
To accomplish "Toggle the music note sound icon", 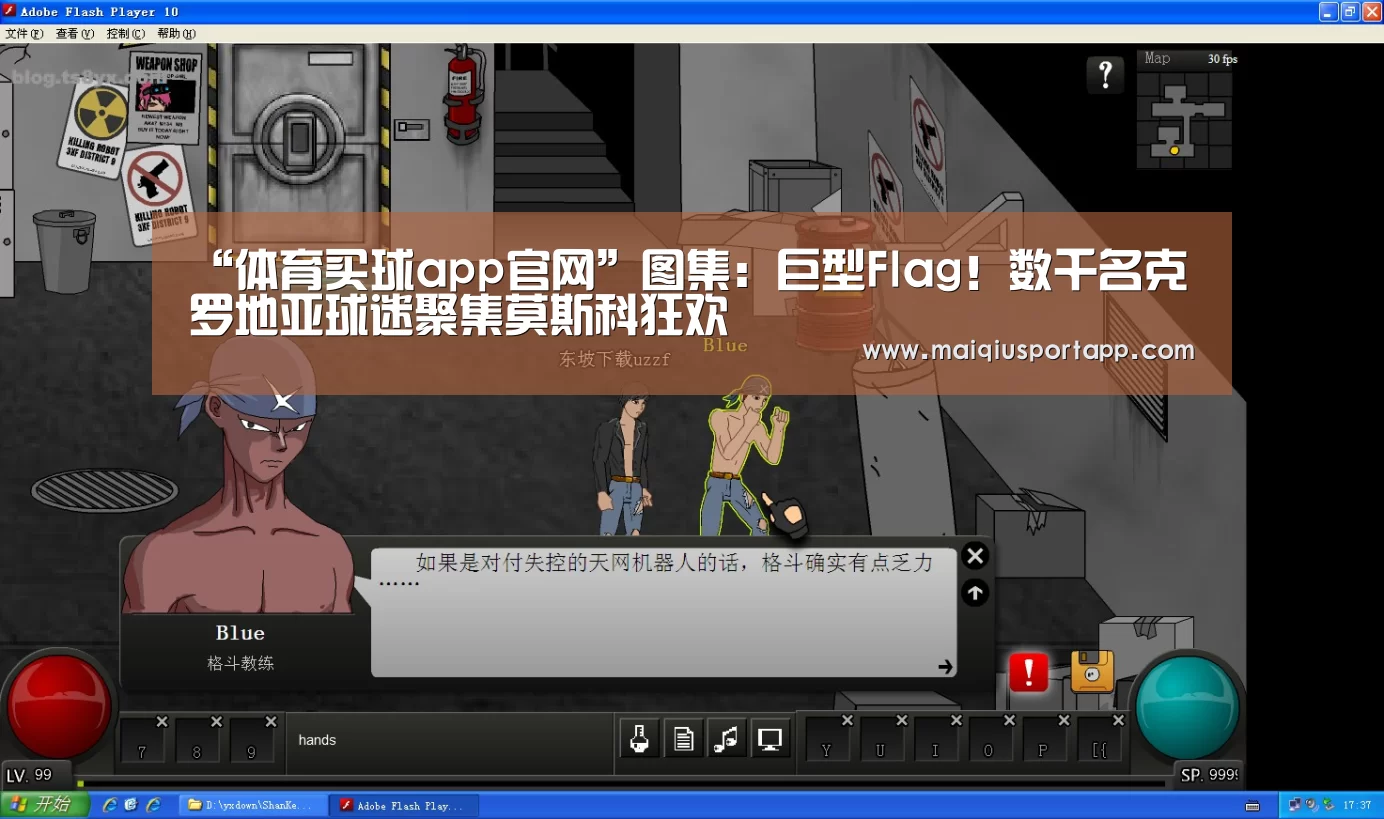I will [727, 739].
